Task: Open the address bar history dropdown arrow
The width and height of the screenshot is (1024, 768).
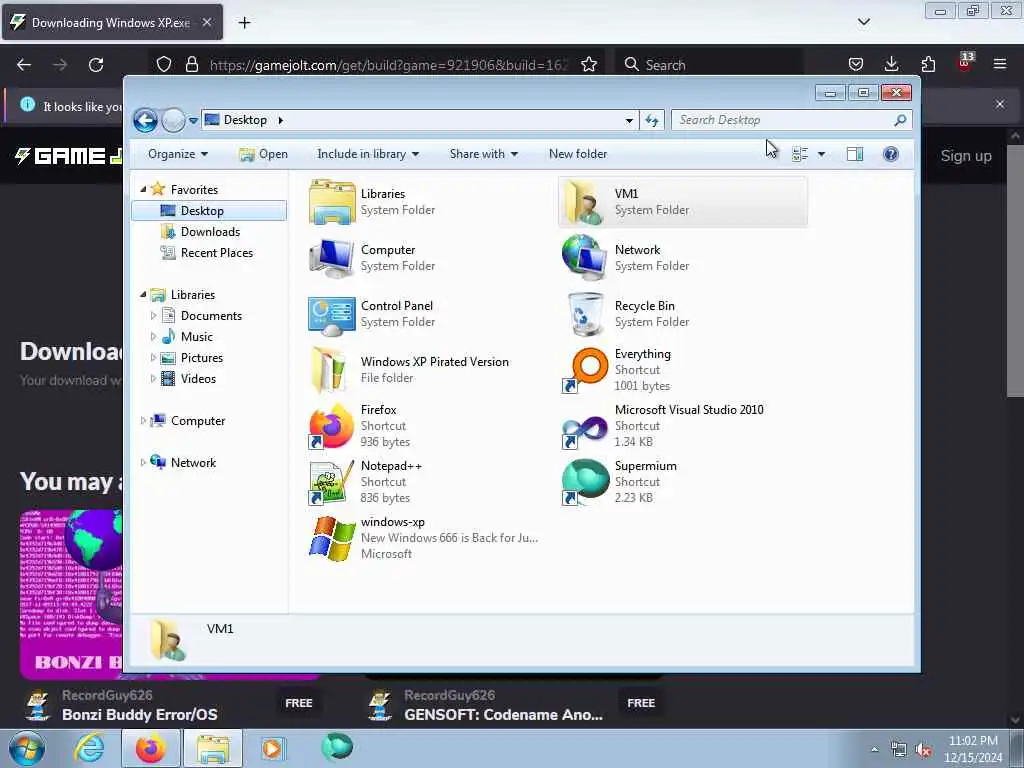Action: click(x=629, y=120)
